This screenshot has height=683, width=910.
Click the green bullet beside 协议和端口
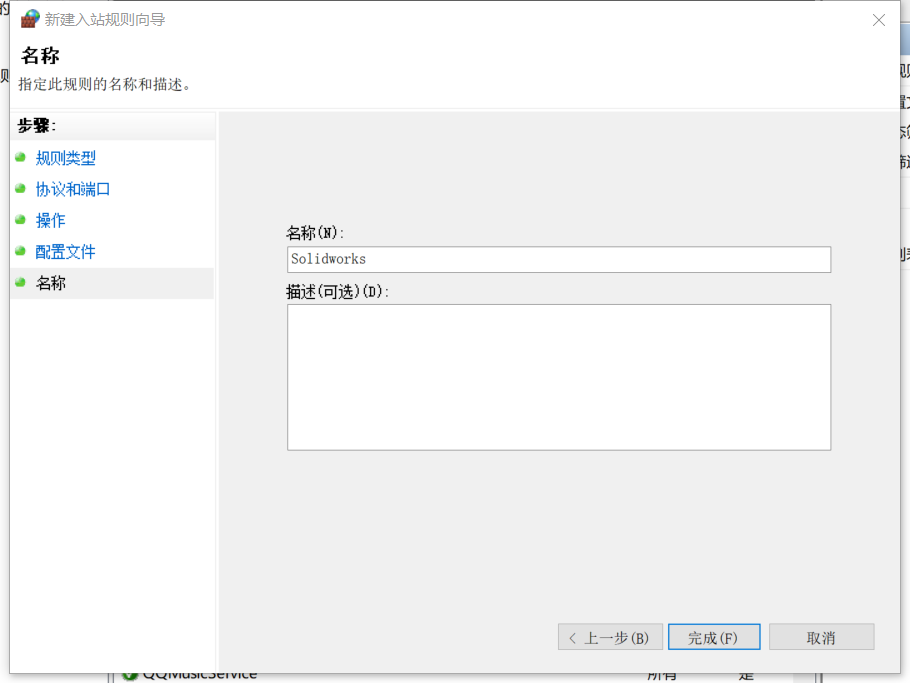pyautogui.click(x=20, y=188)
